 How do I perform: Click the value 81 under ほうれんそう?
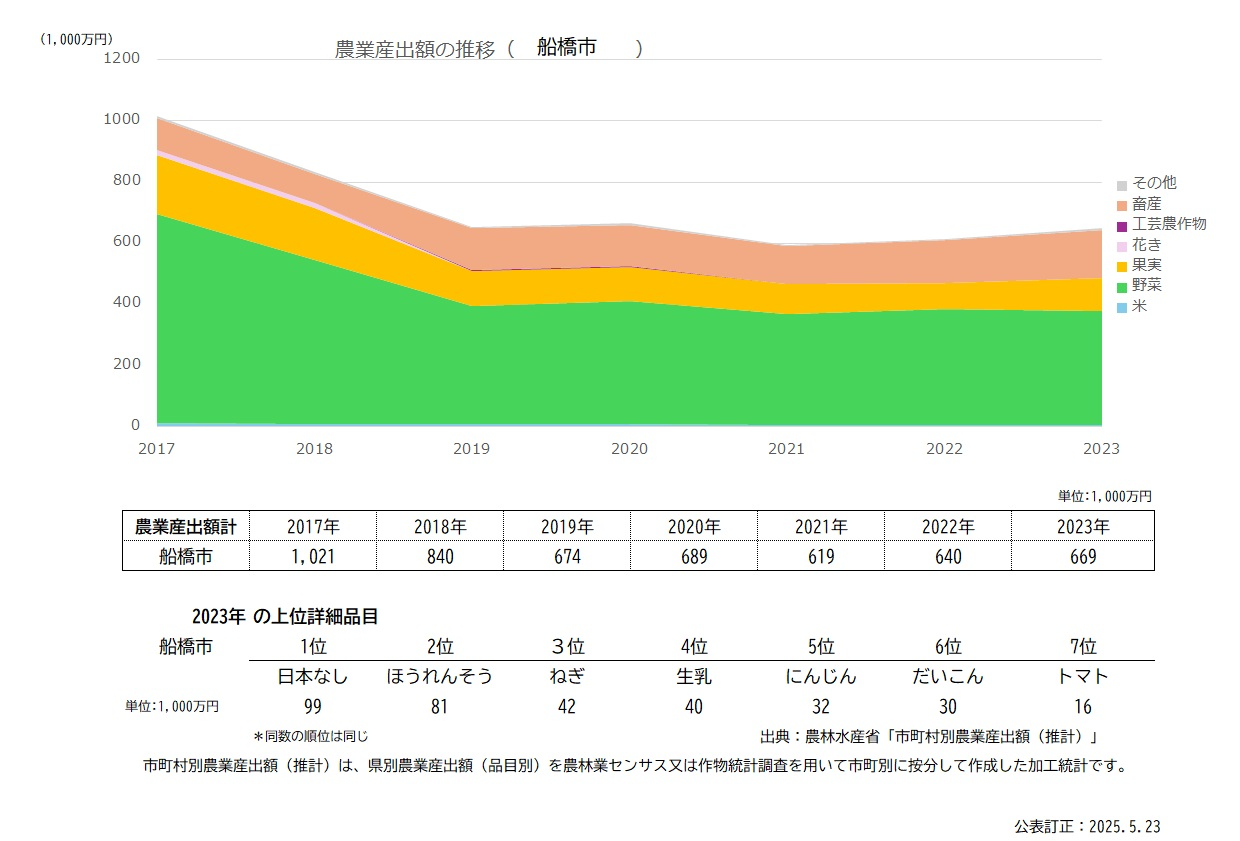(x=440, y=707)
